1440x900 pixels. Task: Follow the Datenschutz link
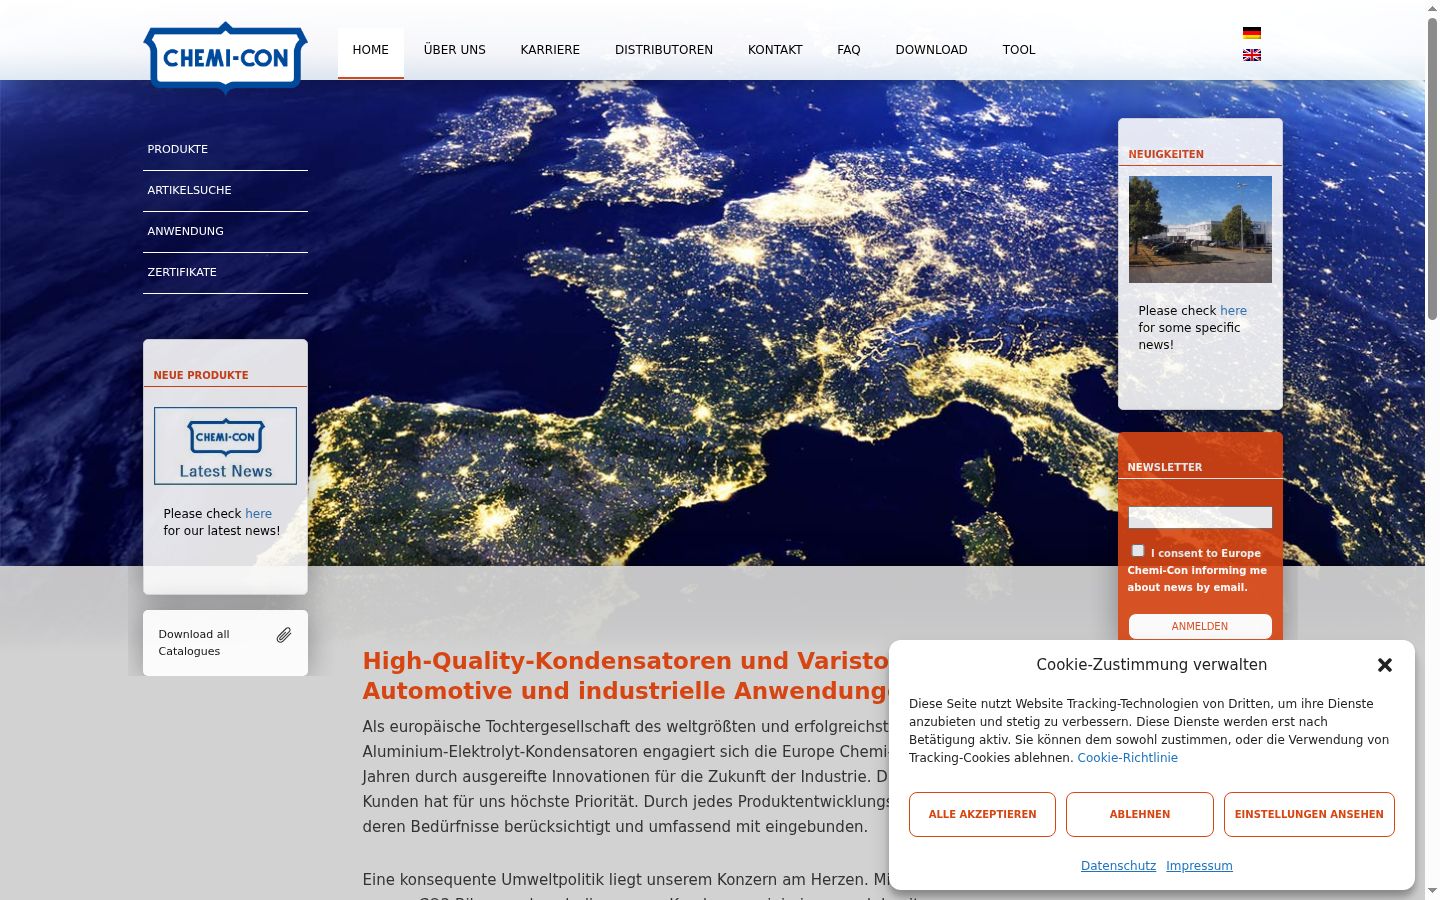click(x=1118, y=866)
